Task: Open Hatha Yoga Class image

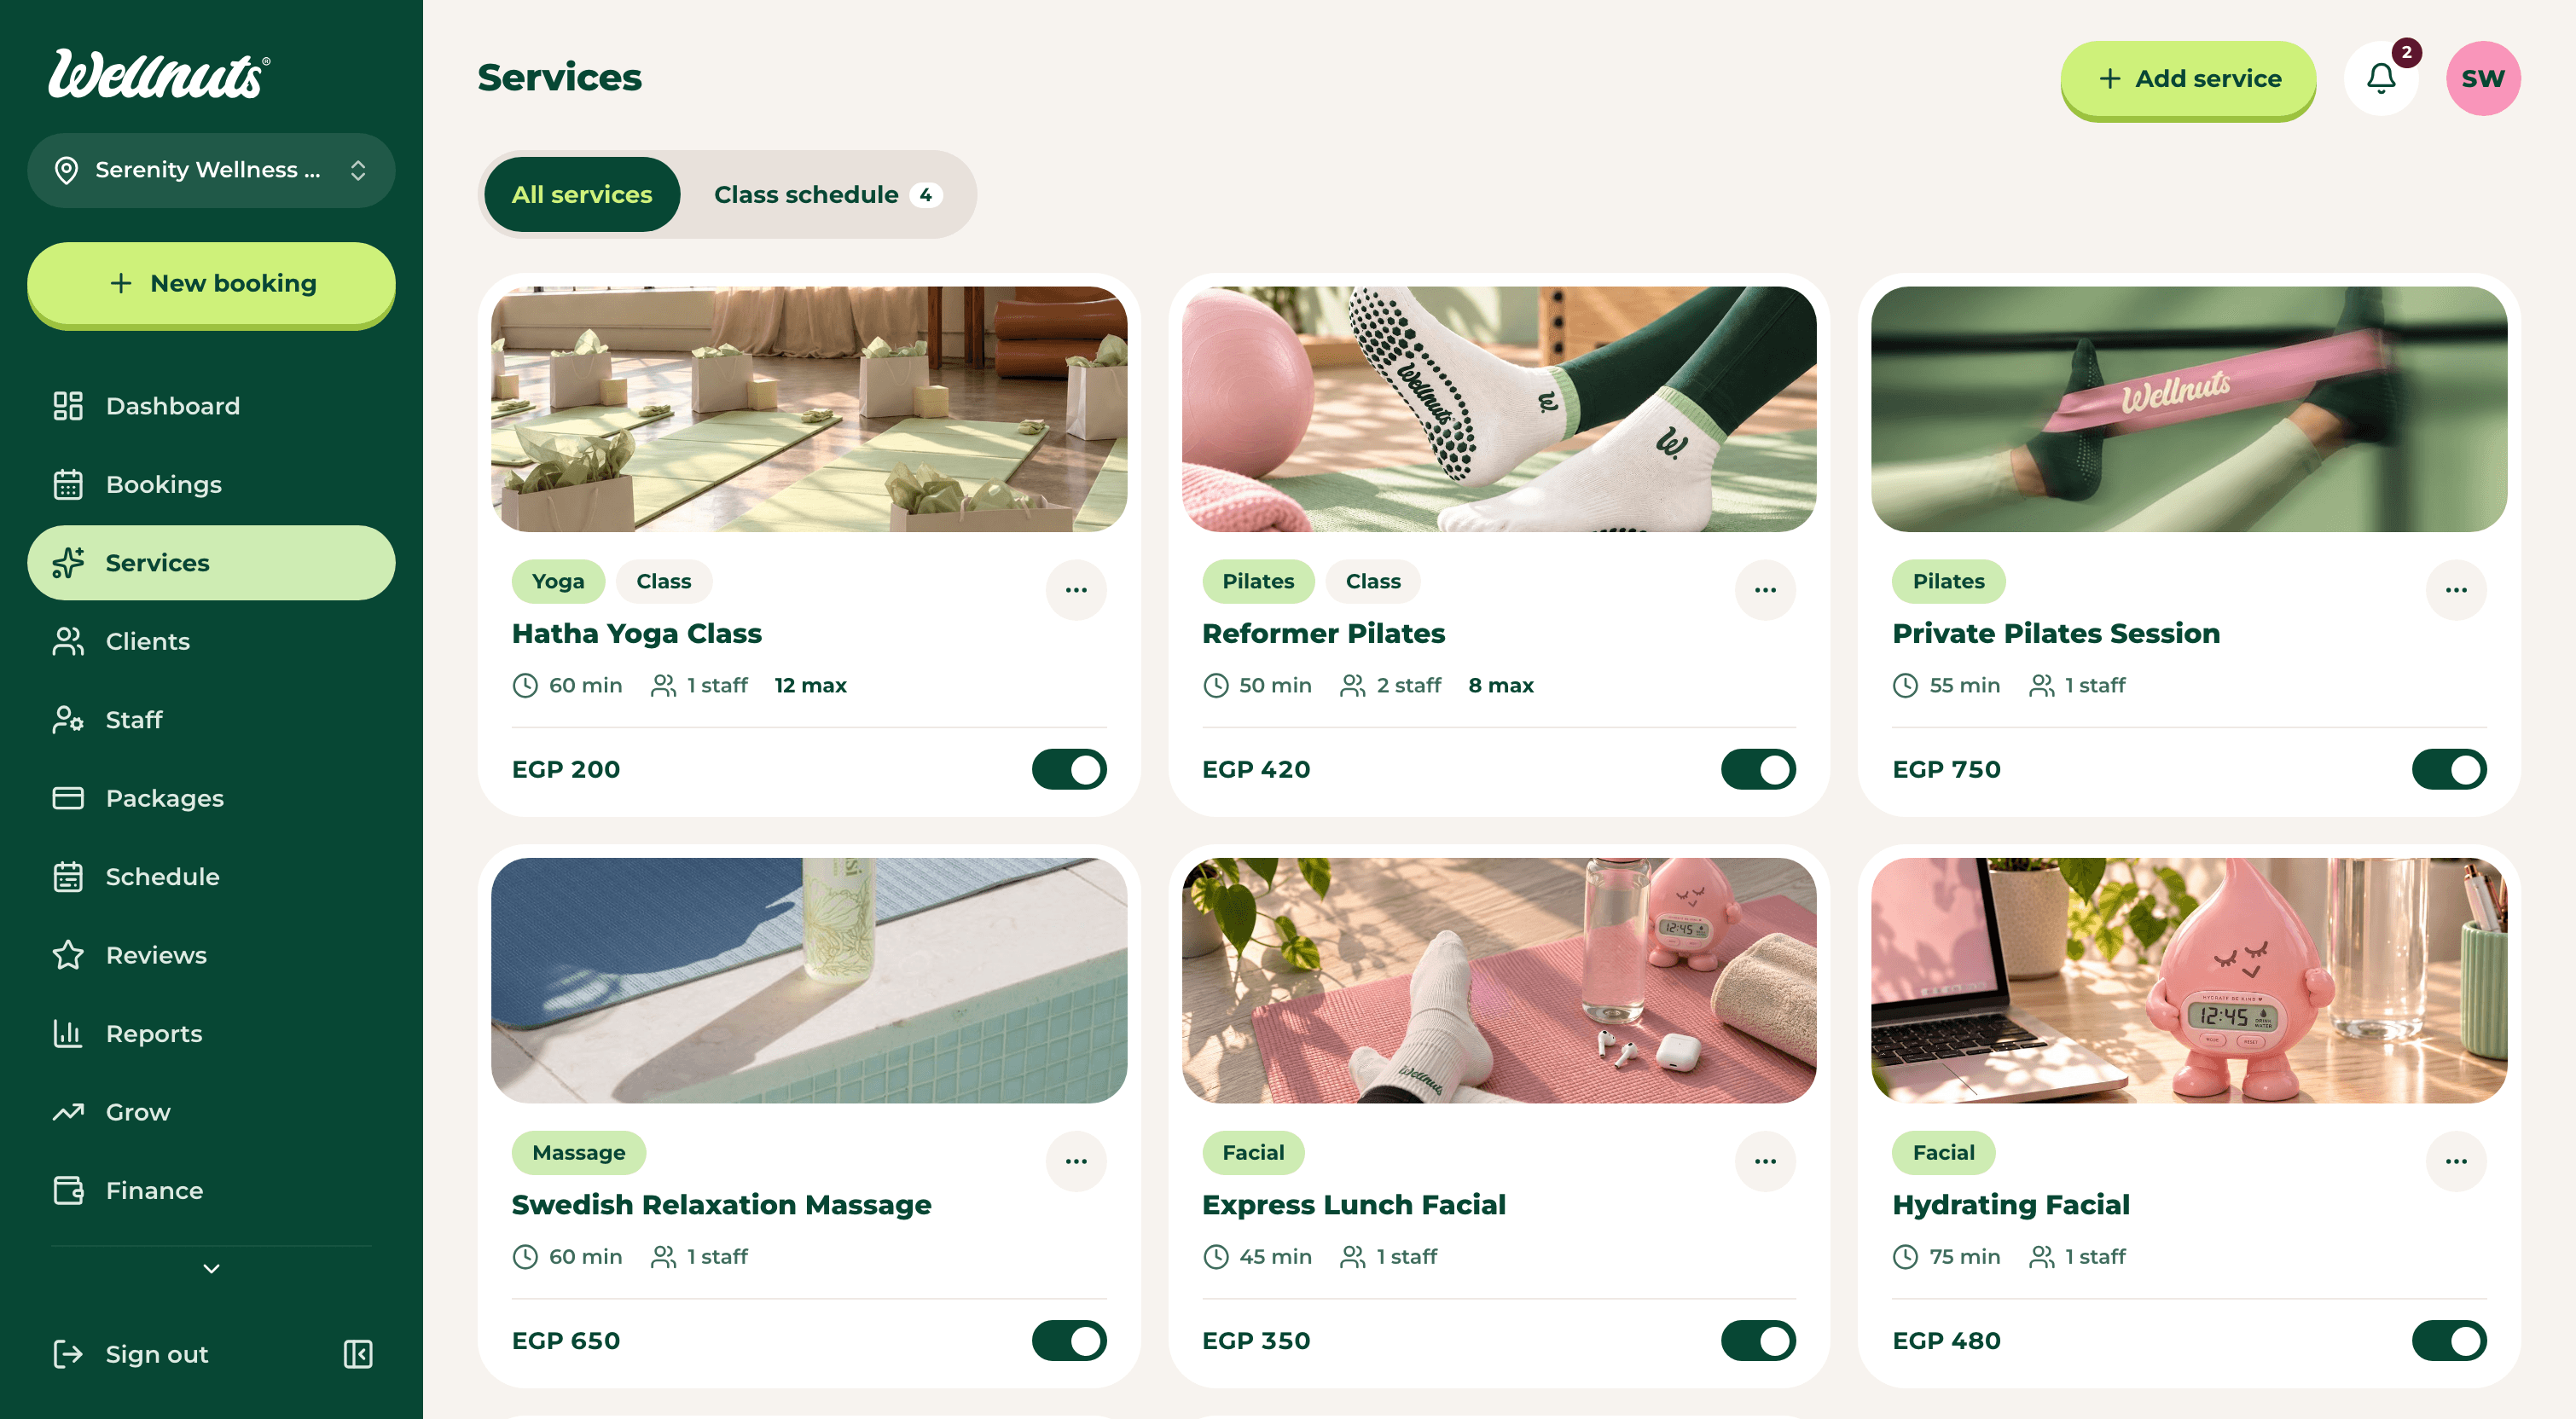Action: tap(809, 409)
